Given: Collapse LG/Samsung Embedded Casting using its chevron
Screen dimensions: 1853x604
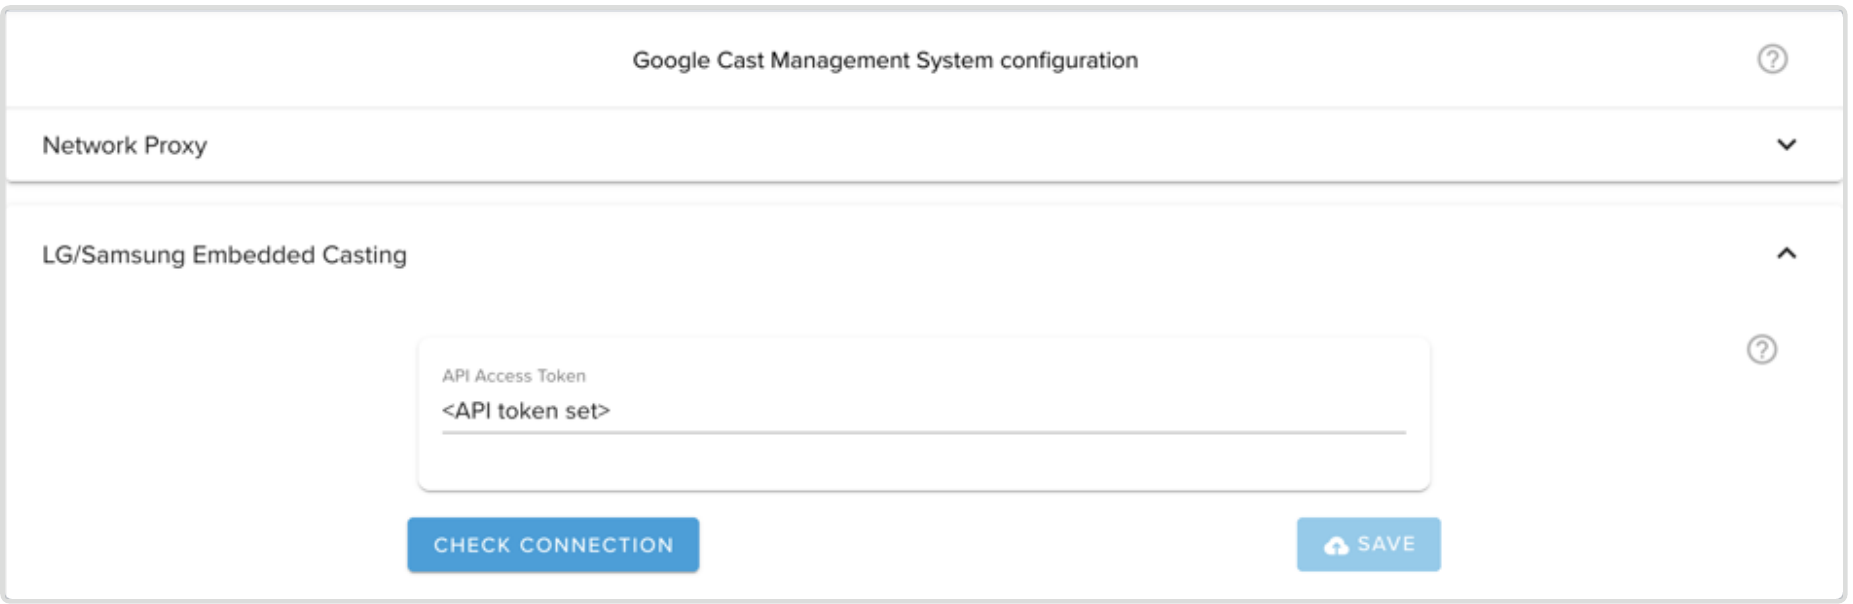Looking at the screenshot, I should pyautogui.click(x=1786, y=254).
